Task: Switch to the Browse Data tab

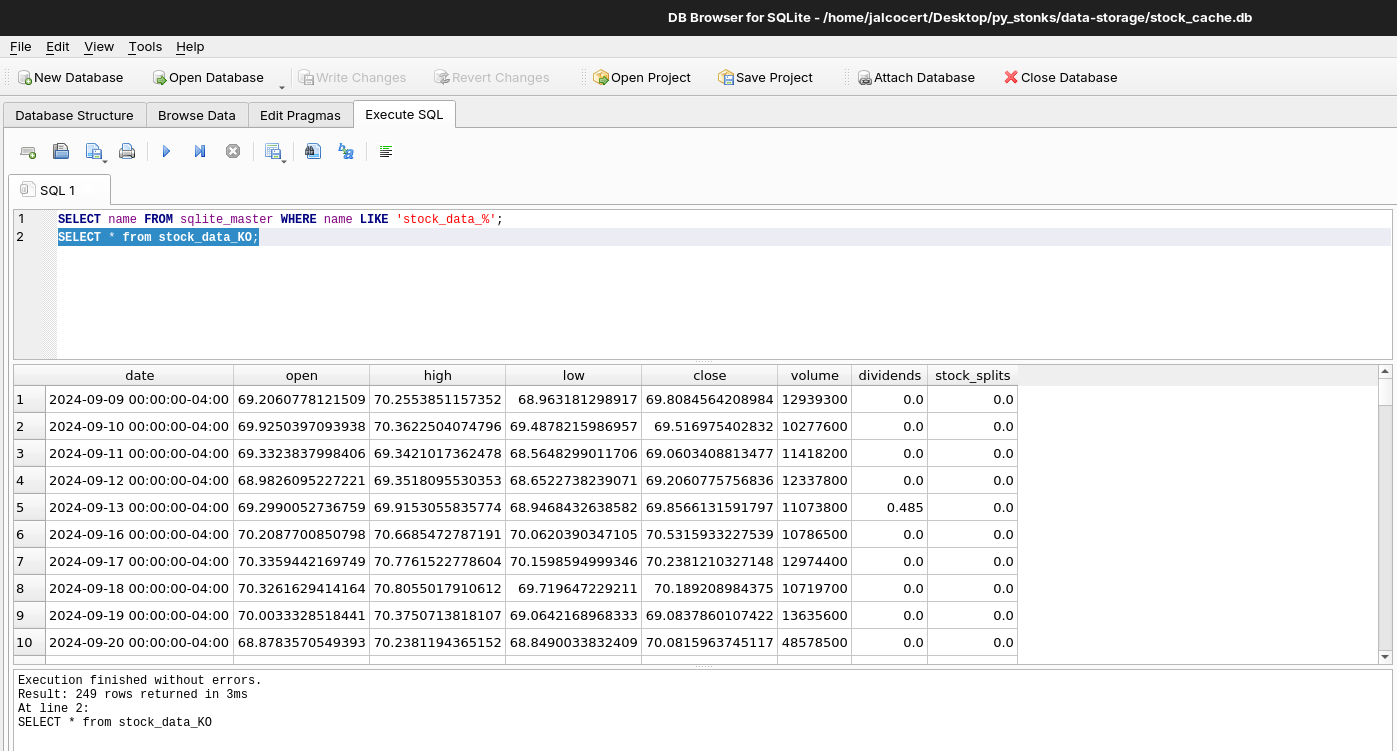Action: (x=197, y=115)
